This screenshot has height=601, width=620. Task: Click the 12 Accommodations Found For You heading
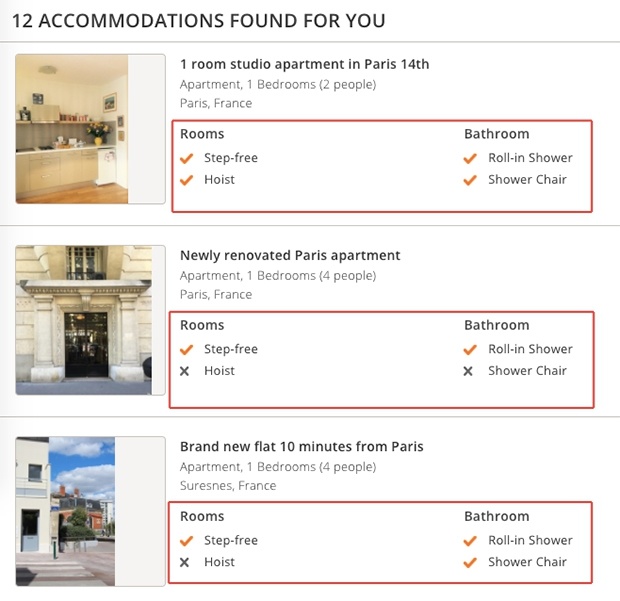point(199,21)
